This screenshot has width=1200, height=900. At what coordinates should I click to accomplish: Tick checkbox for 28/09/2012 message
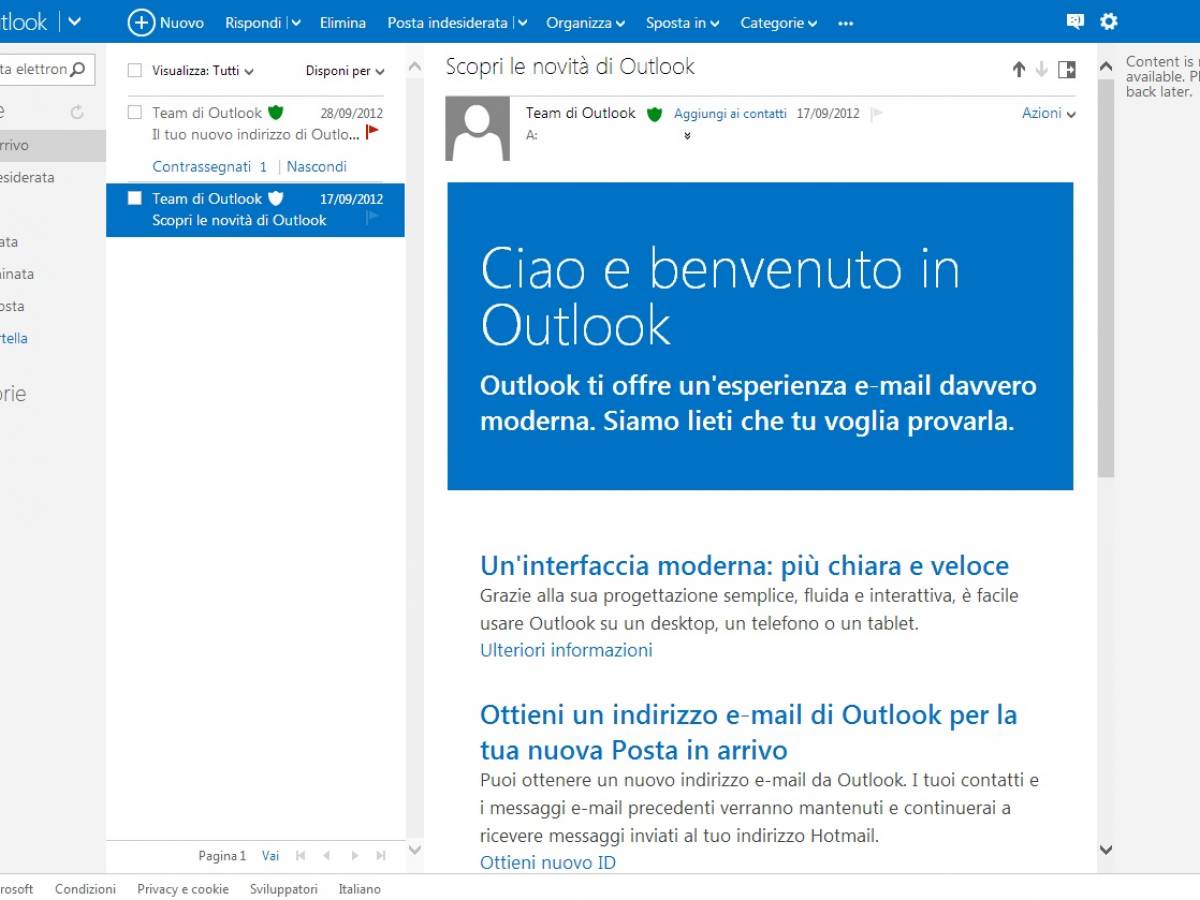tap(135, 113)
